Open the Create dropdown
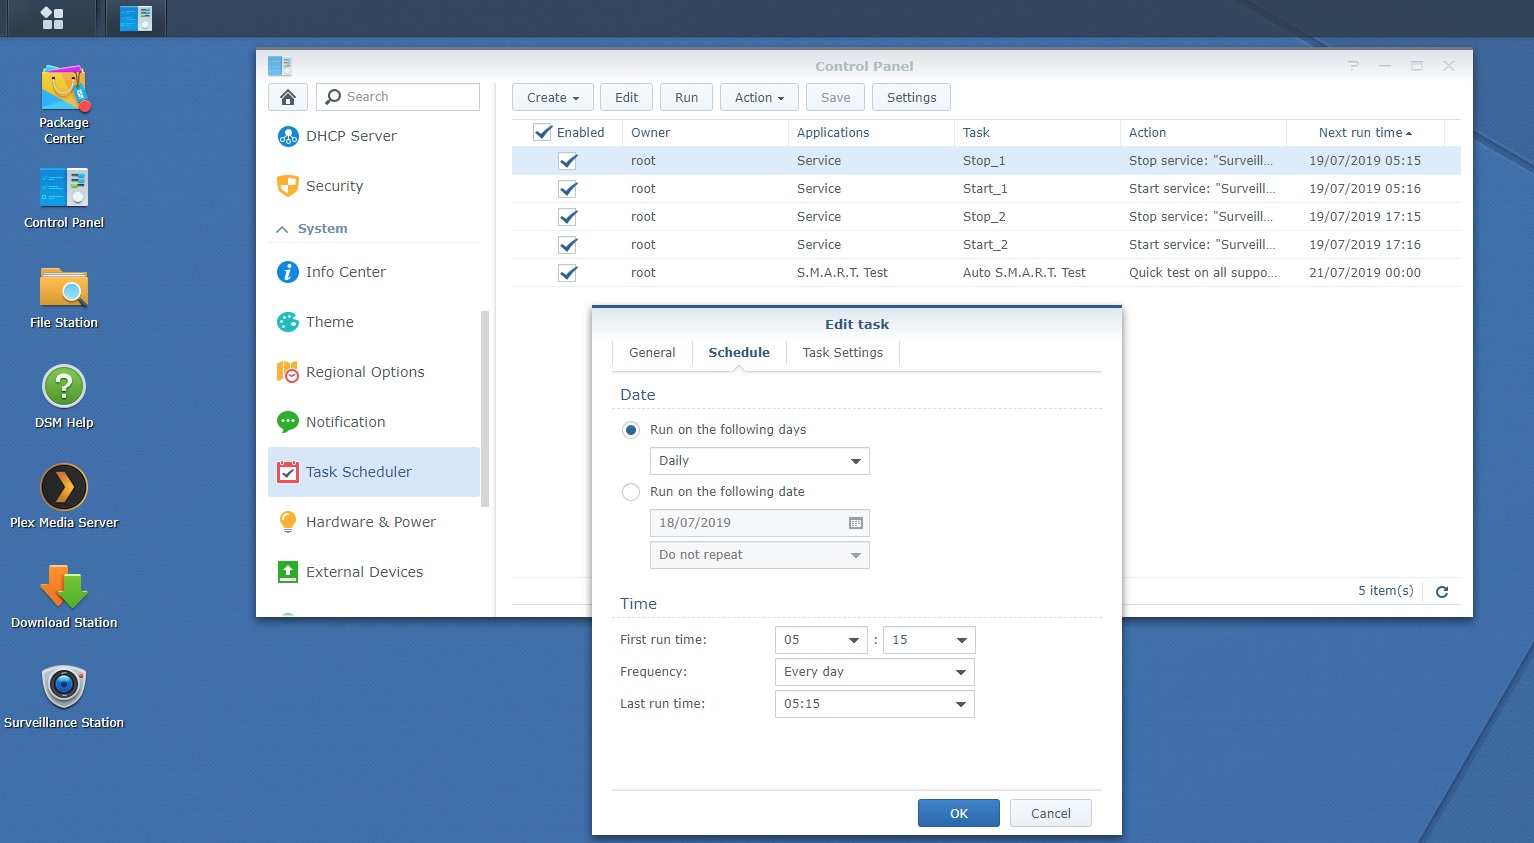Viewport: 1534px width, 843px height. (553, 97)
